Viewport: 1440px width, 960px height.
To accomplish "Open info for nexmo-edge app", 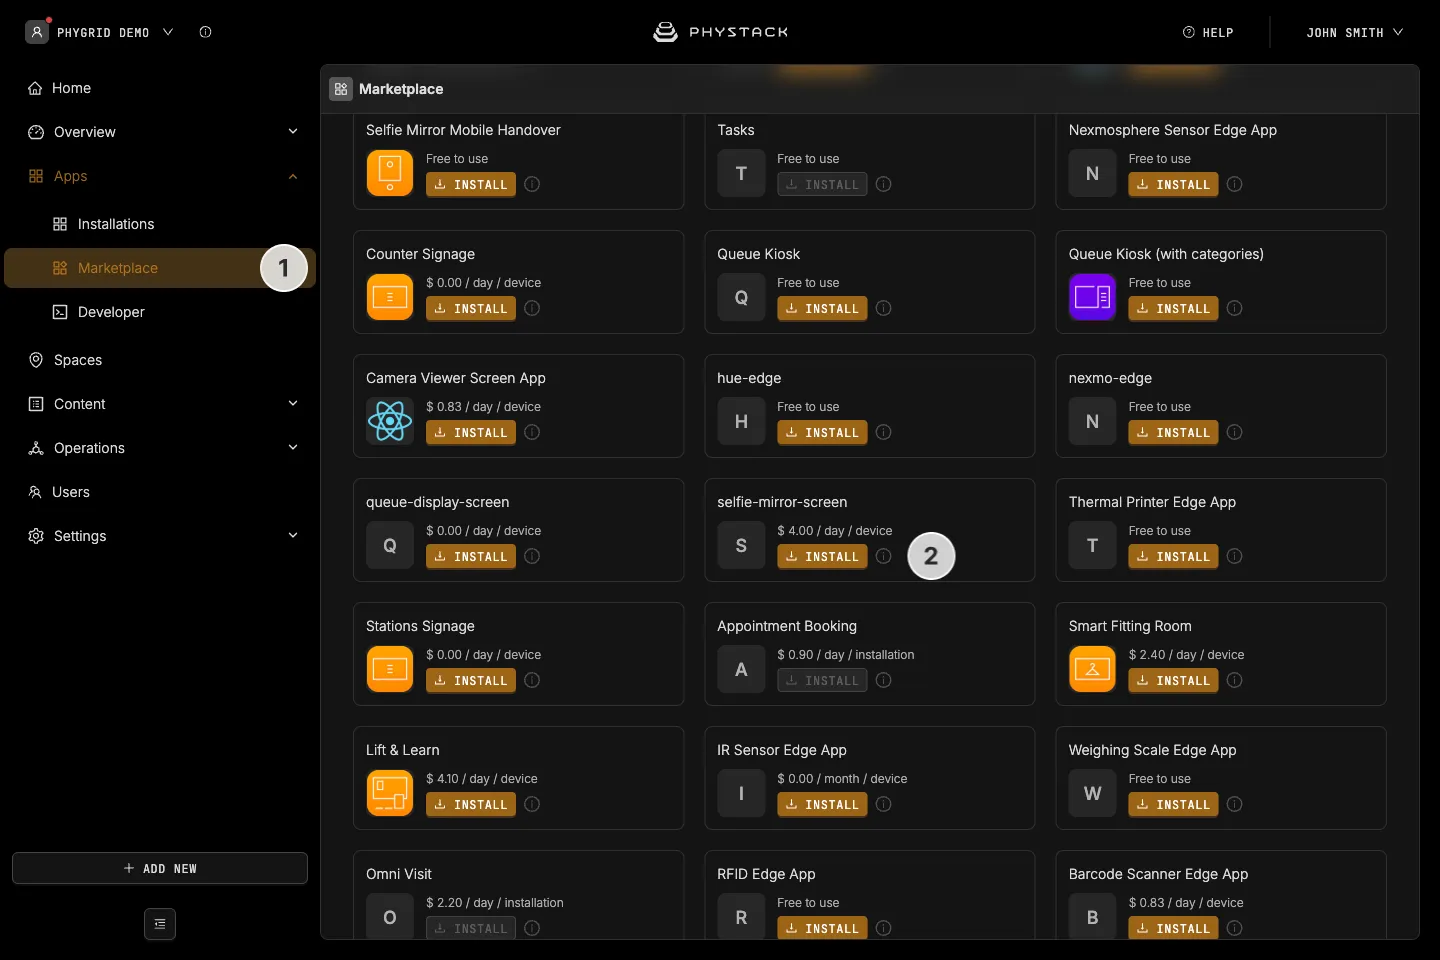I will 1235,432.
